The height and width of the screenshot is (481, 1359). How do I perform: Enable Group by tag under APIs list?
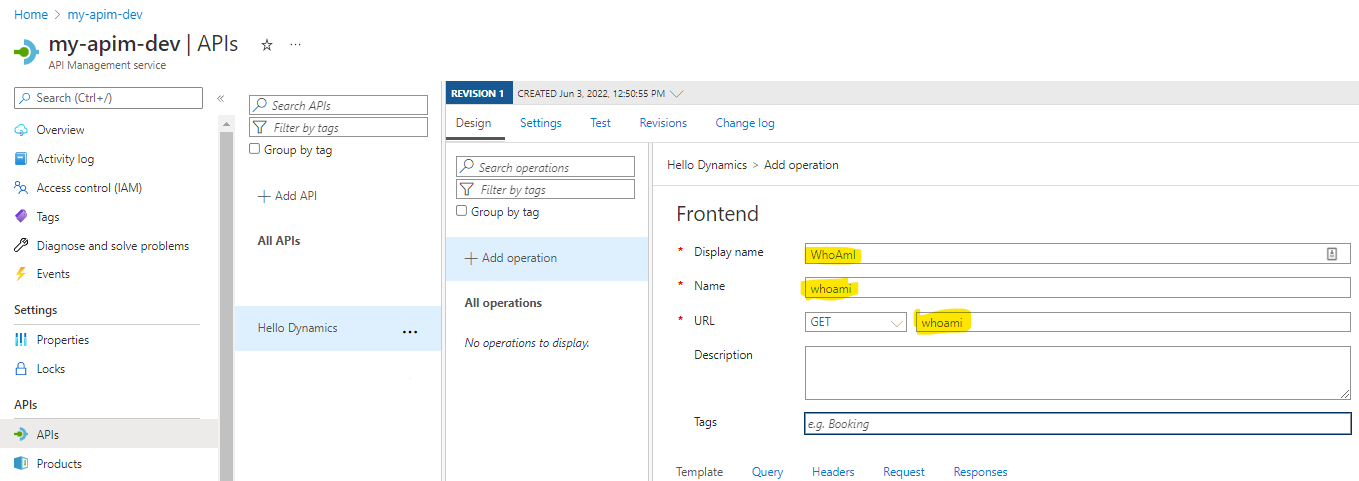[x=254, y=150]
